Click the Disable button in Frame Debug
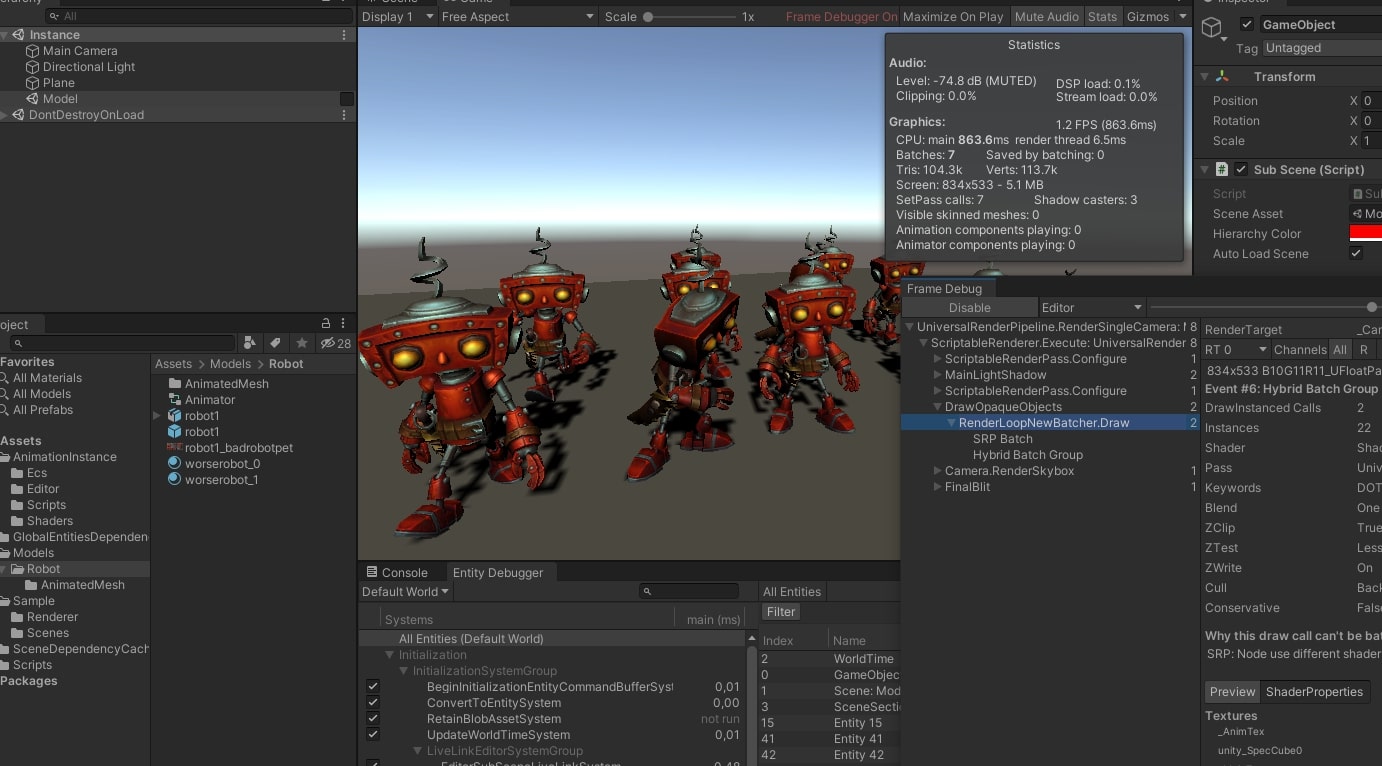Image resolution: width=1382 pixels, height=766 pixels. click(x=969, y=308)
